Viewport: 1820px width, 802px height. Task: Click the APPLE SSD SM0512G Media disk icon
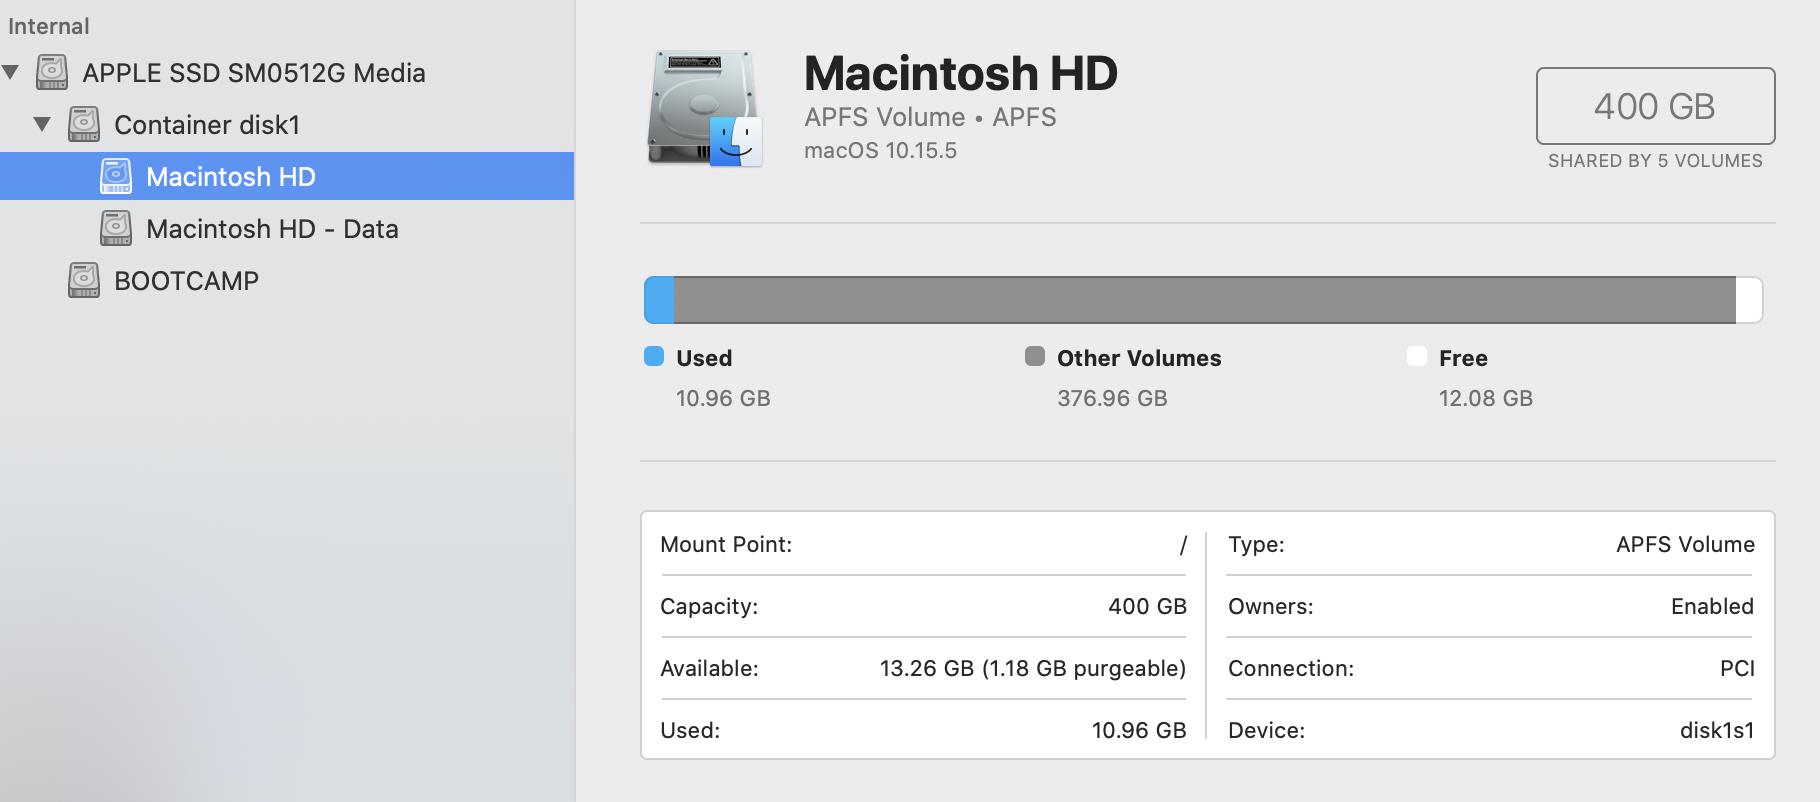[52, 72]
